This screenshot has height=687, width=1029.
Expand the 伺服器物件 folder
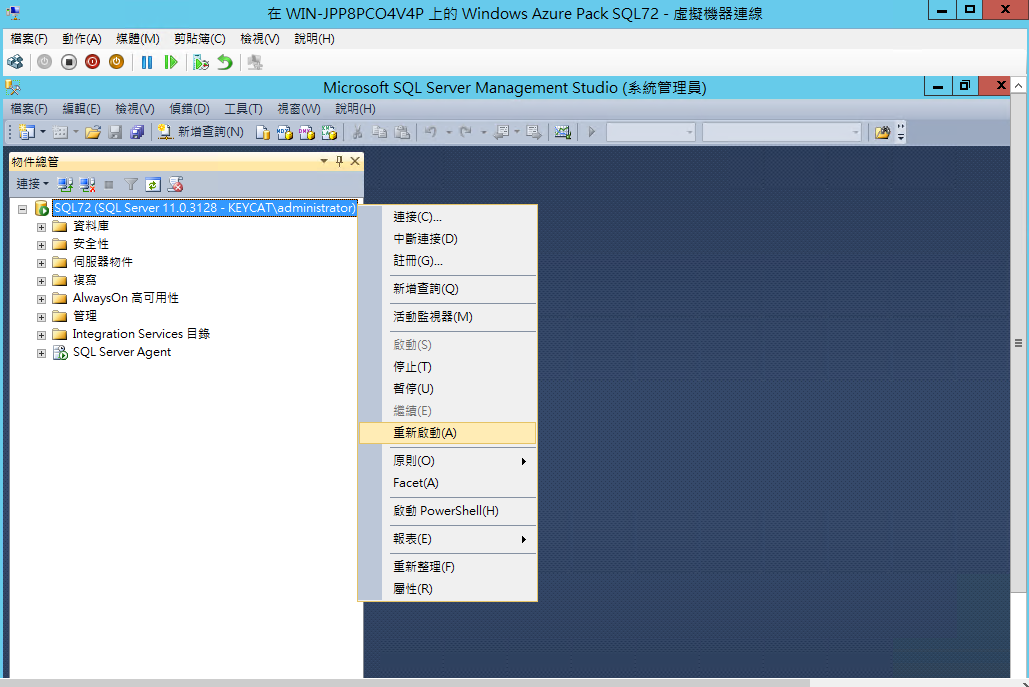(x=41, y=263)
